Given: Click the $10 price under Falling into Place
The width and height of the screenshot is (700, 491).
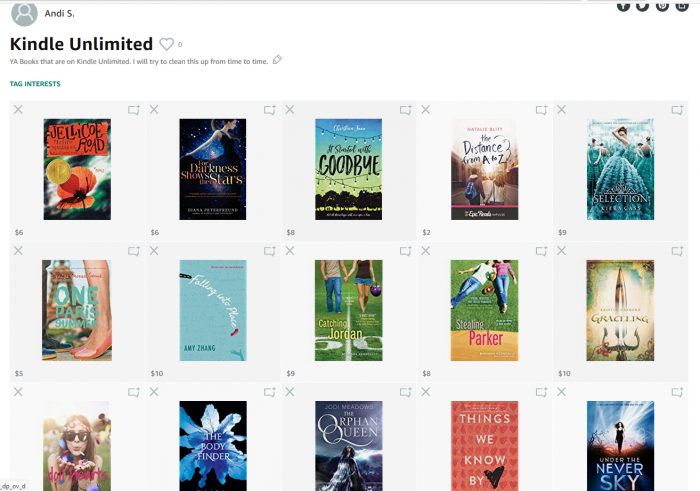Looking at the screenshot, I should [157, 374].
